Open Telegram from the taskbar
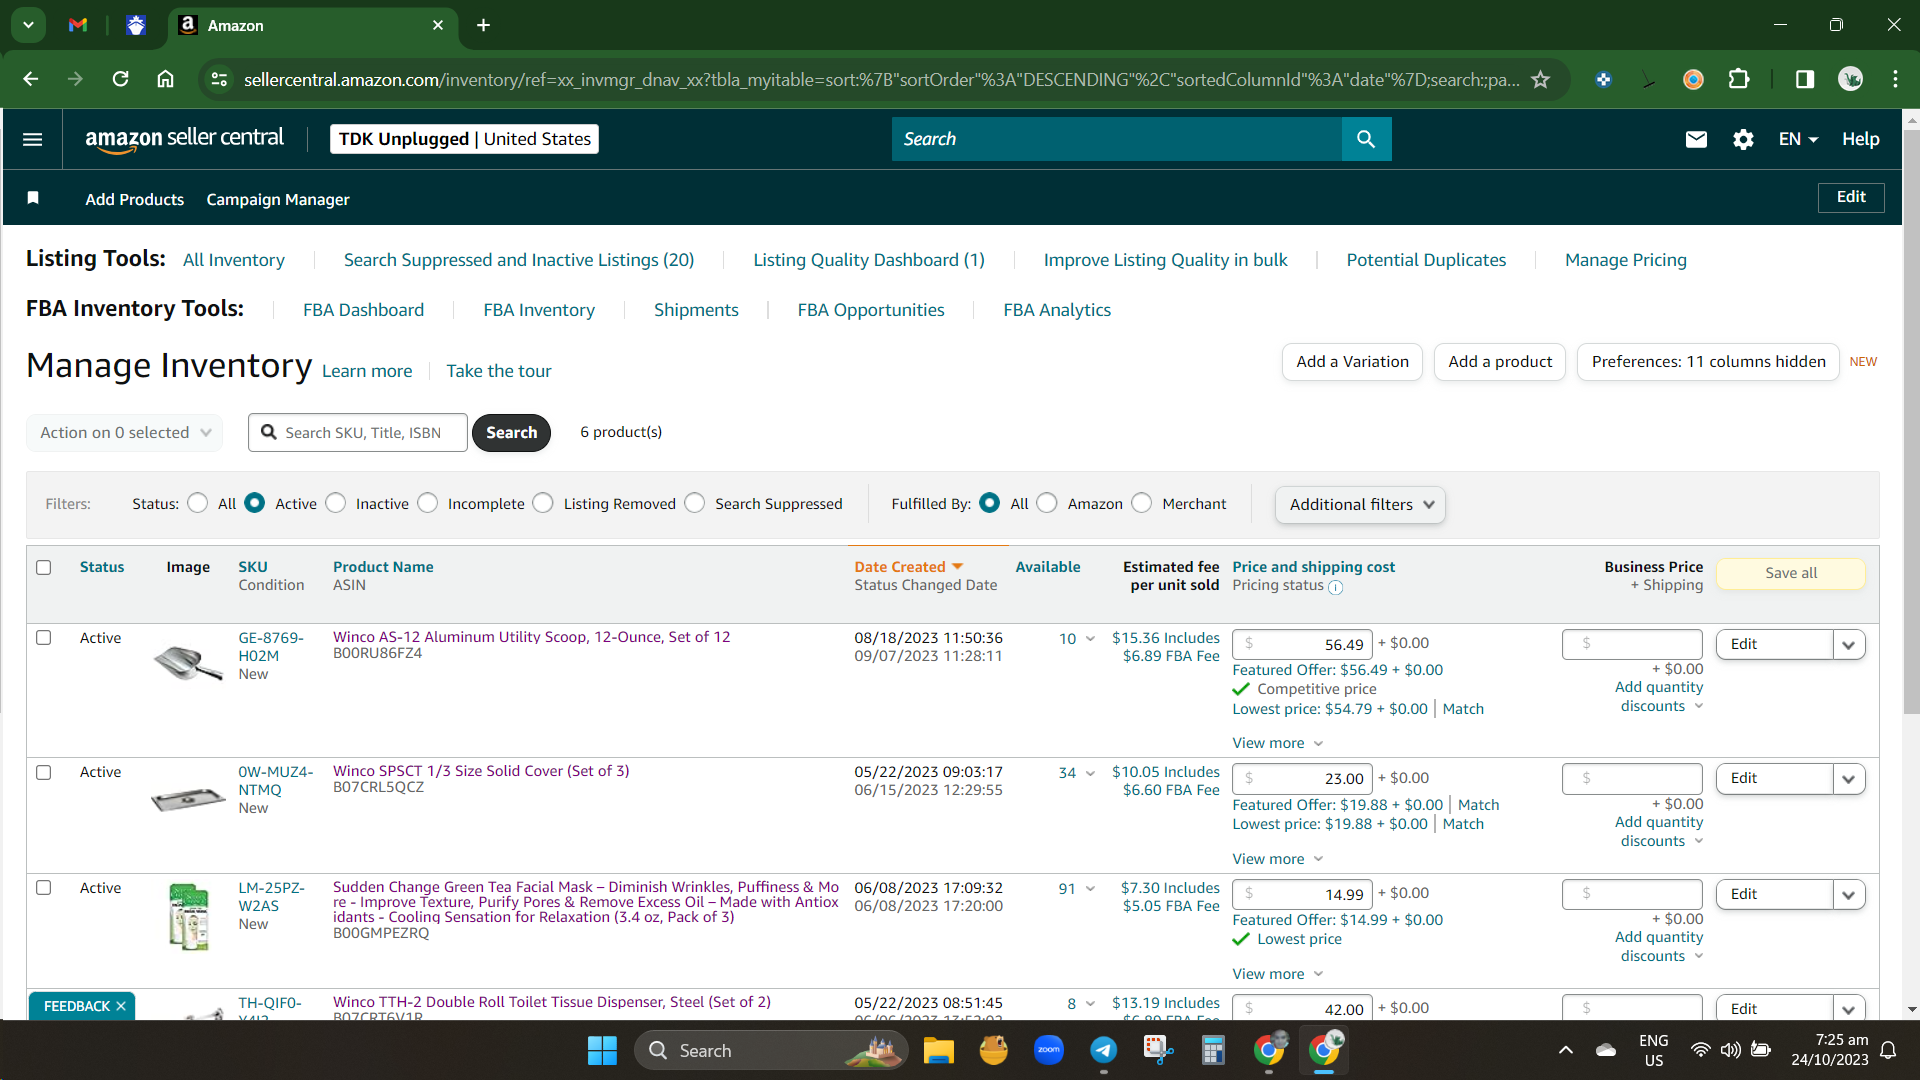This screenshot has width=1920, height=1080. click(1104, 1050)
